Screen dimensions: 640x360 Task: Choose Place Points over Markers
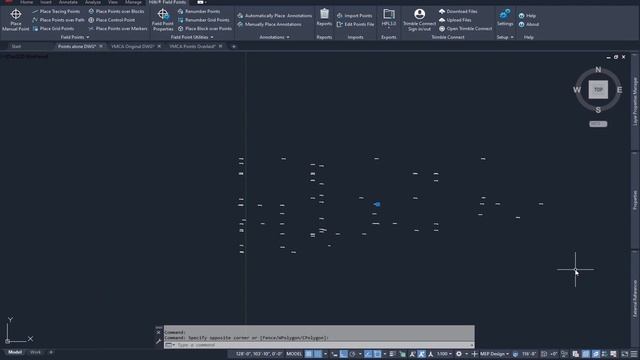click(x=118, y=29)
